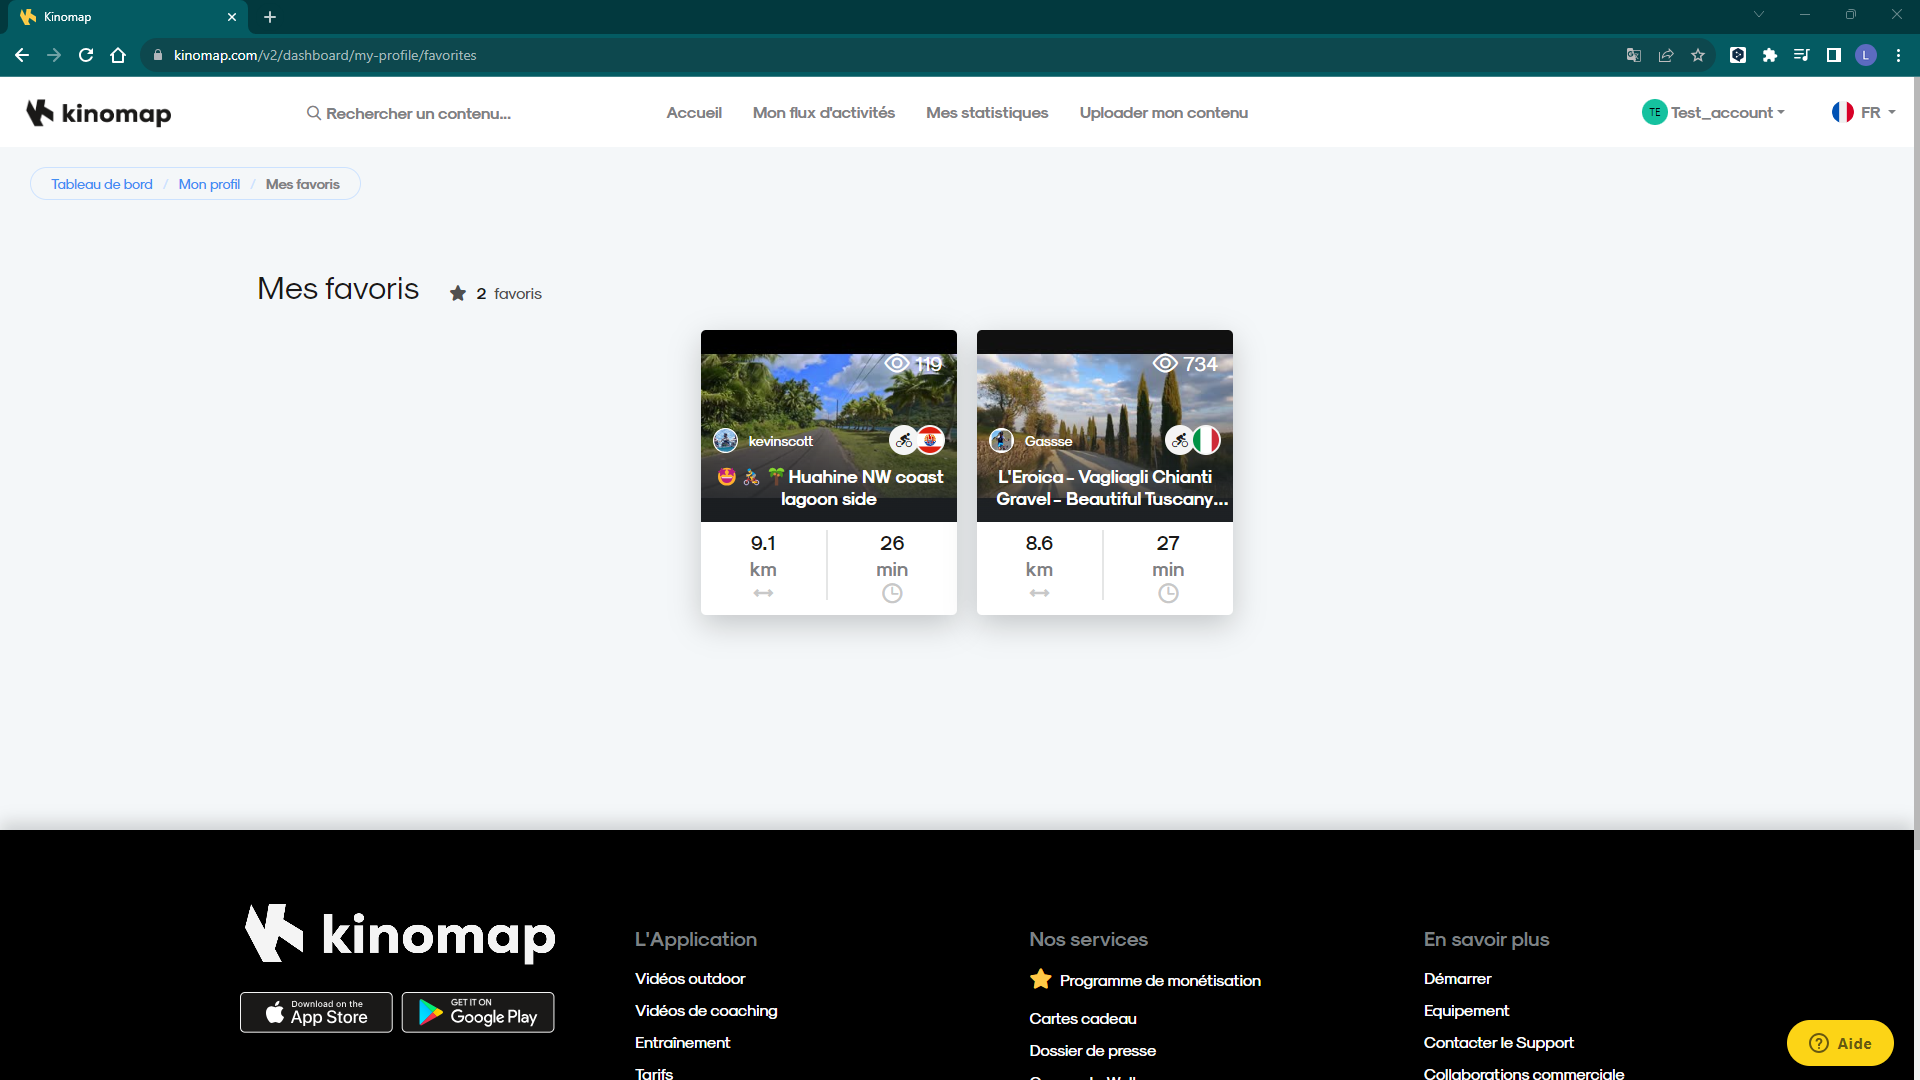The height and width of the screenshot is (1080, 1920).
Task: Reload the page with refresh icon
Action: click(x=86, y=55)
